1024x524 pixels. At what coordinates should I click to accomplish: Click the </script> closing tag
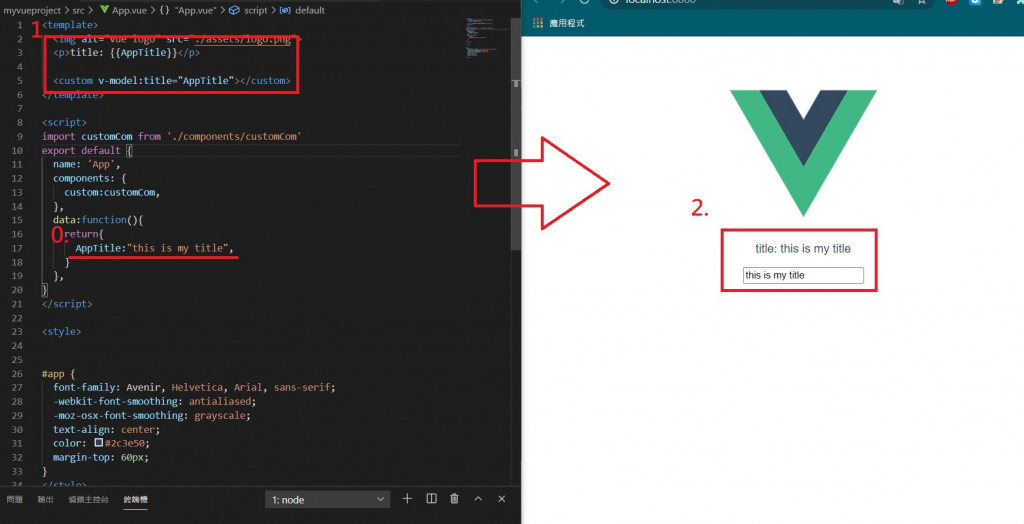pos(67,304)
